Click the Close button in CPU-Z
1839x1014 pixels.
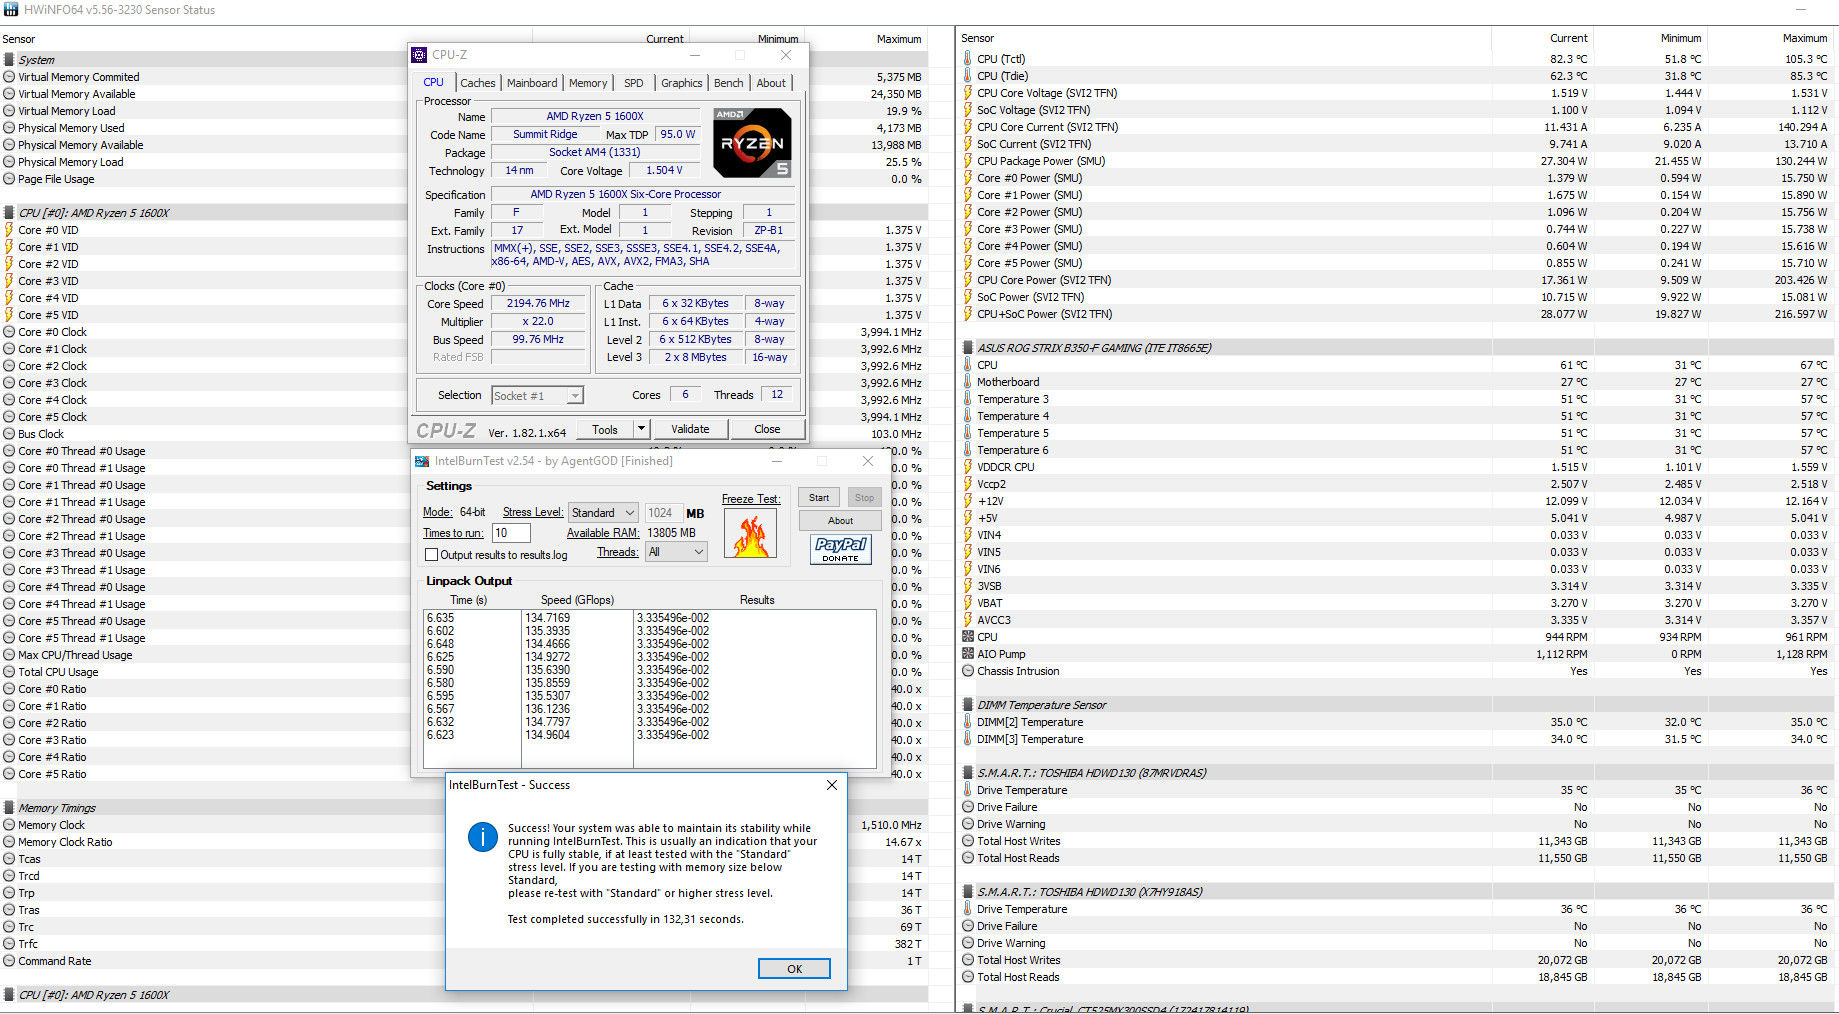coord(767,429)
